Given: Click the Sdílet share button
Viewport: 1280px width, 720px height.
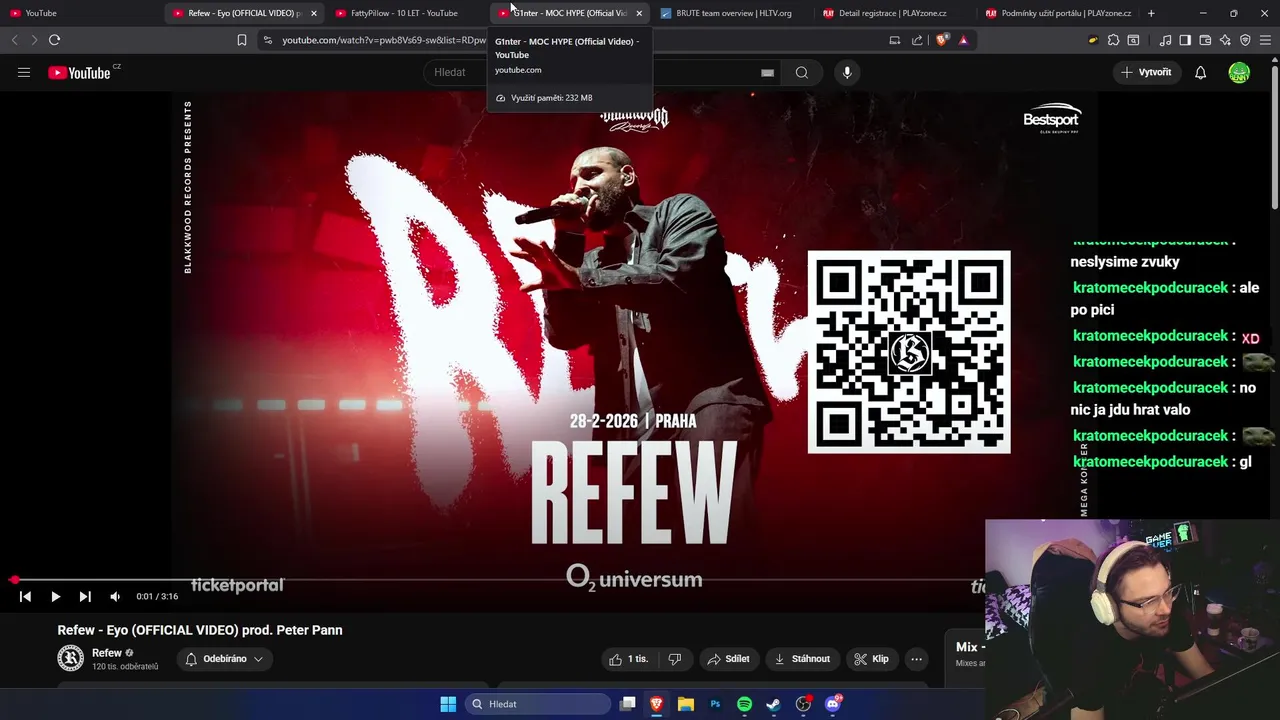Looking at the screenshot, I should pos(728,659).
